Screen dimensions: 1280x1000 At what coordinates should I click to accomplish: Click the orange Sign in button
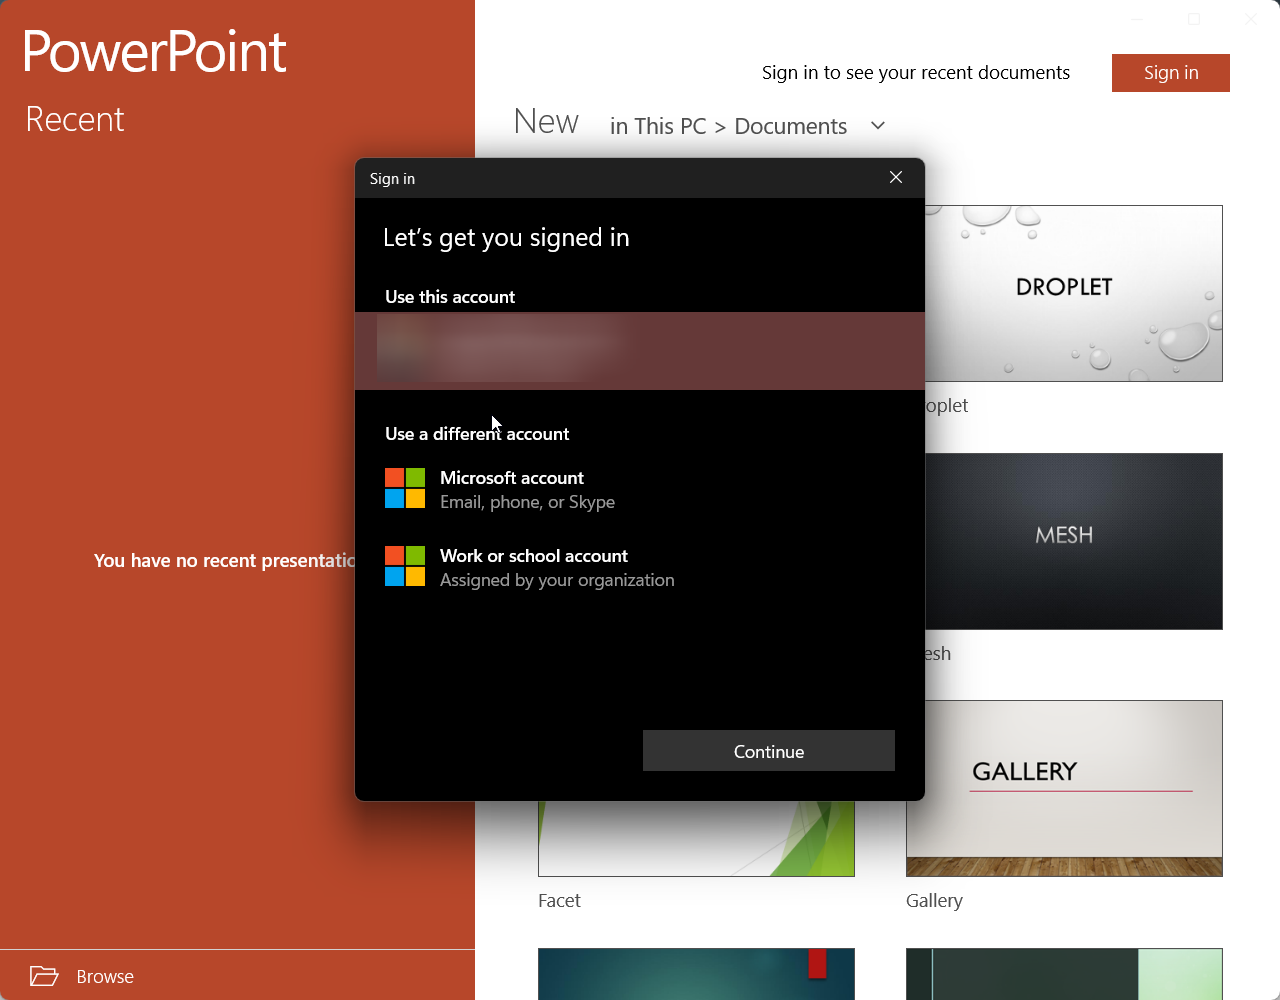[x=1171, y=73]
